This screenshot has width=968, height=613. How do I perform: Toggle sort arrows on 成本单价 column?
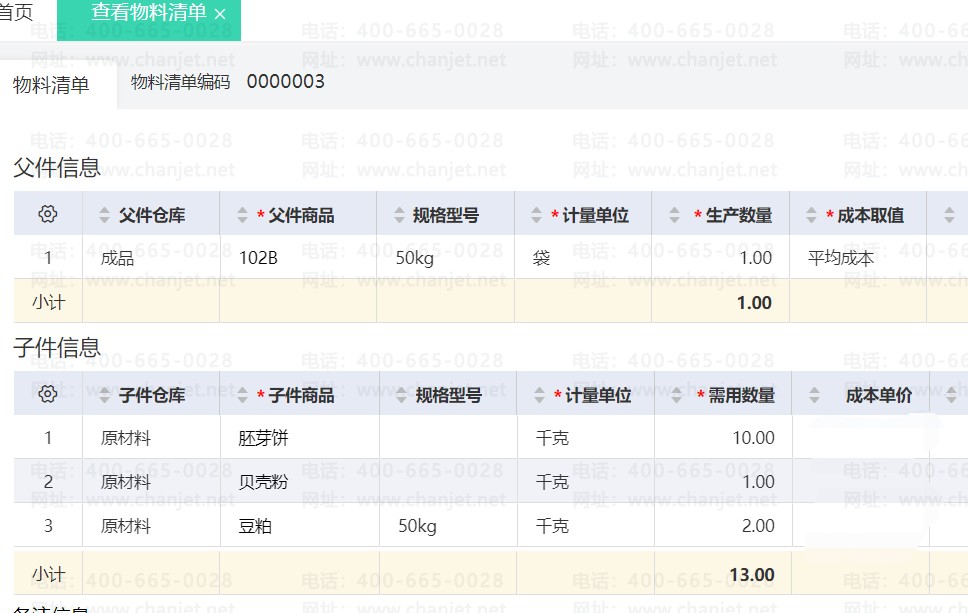coord(813,395)
